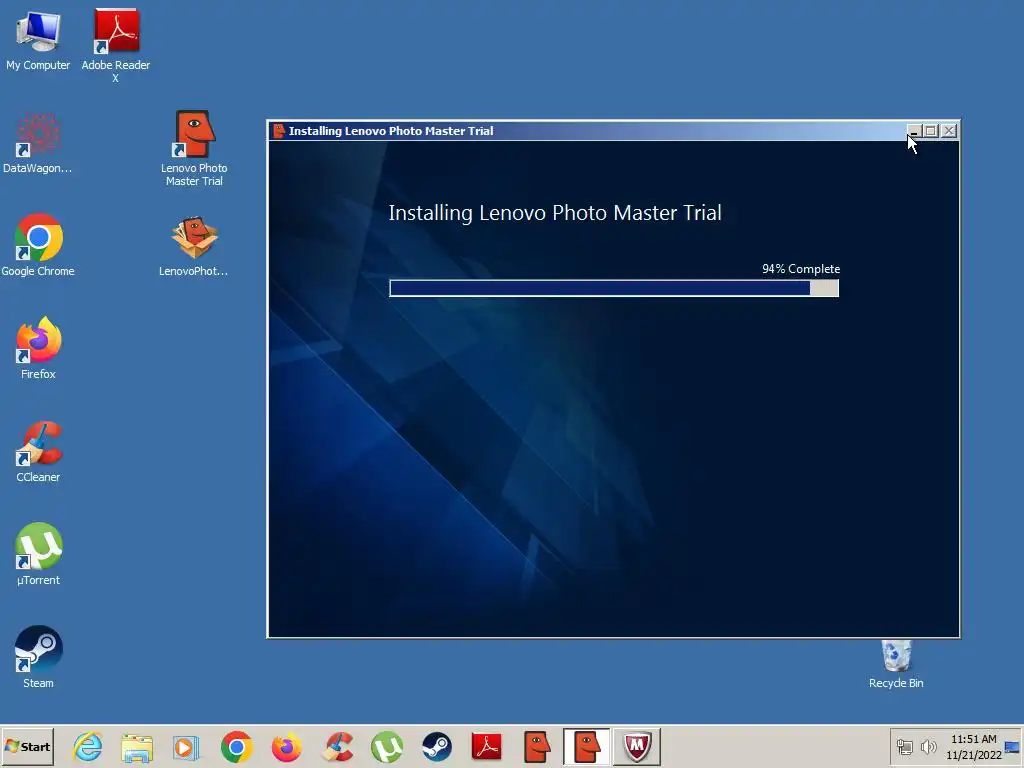This screenshot has width=1024, height=768.
Task: Open the network icon in system tray
Action: coord(904,746)
